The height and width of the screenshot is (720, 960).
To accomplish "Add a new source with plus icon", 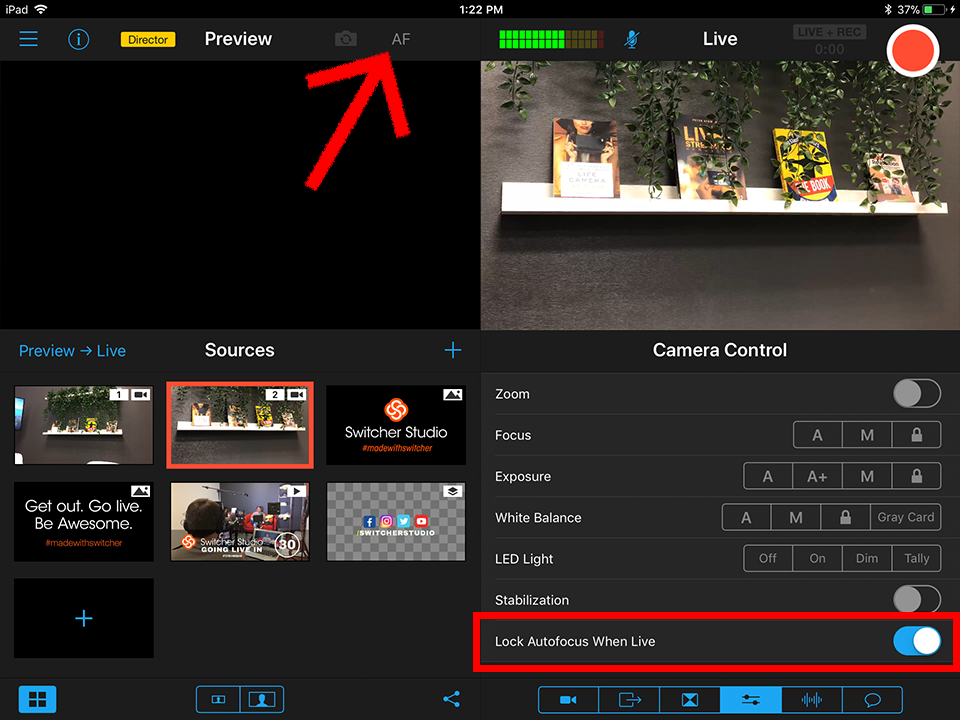I will pyautogui.click(x=452, y=350).
